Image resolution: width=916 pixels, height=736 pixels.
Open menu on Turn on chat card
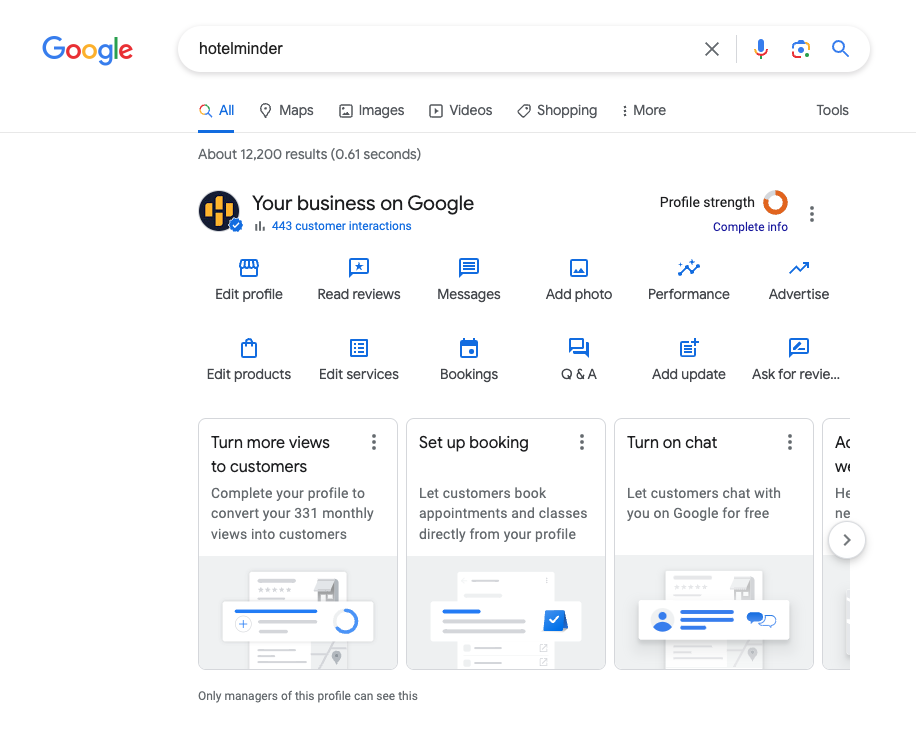[790, 442]
